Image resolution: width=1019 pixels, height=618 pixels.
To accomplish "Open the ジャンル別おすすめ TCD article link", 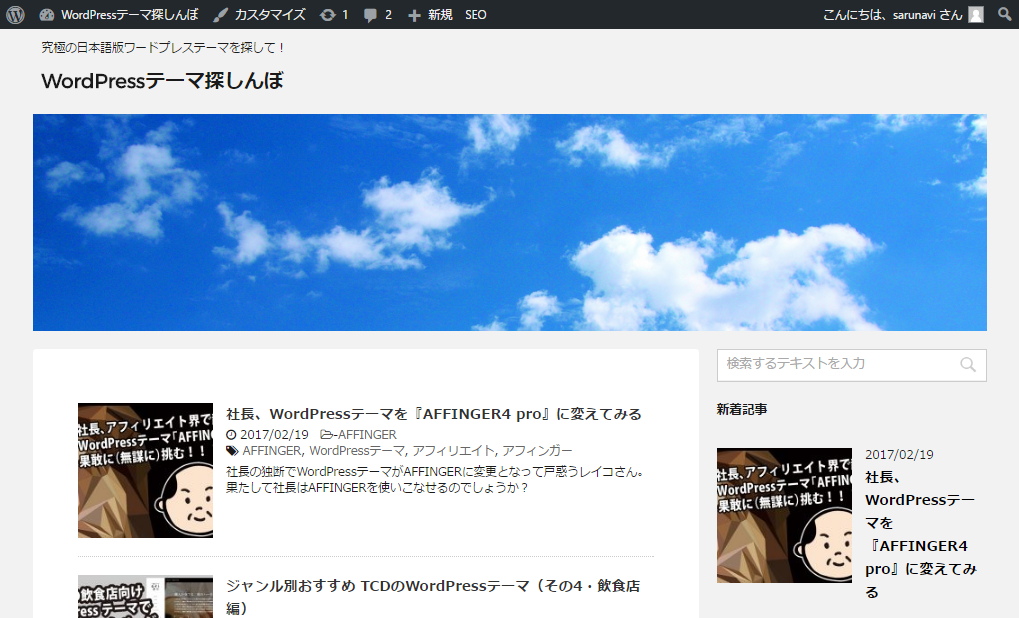I will pyautogui.click(x=432, y=586).
